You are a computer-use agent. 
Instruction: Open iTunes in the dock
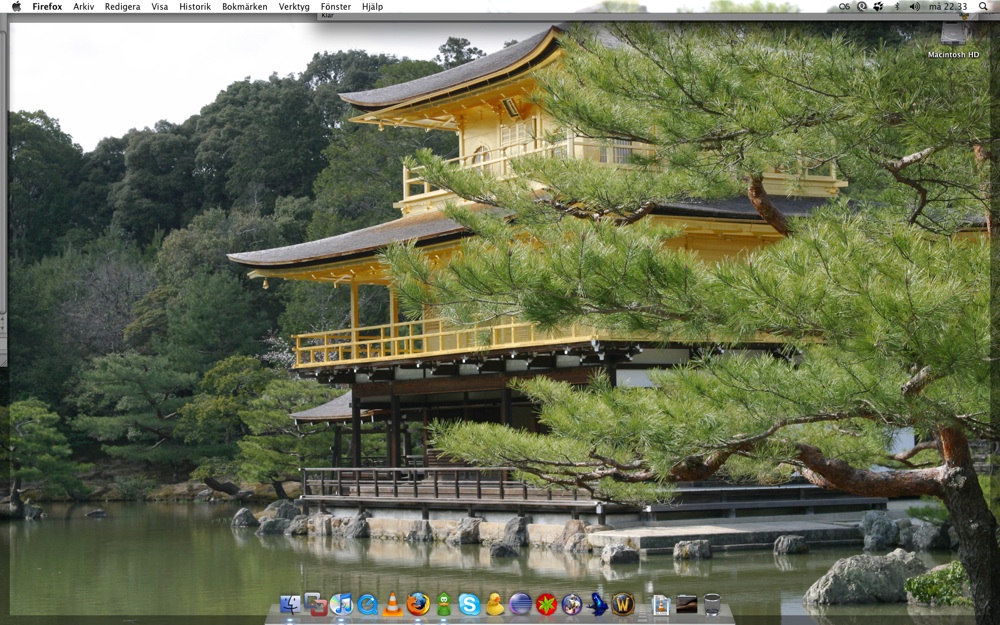(341, 603)
